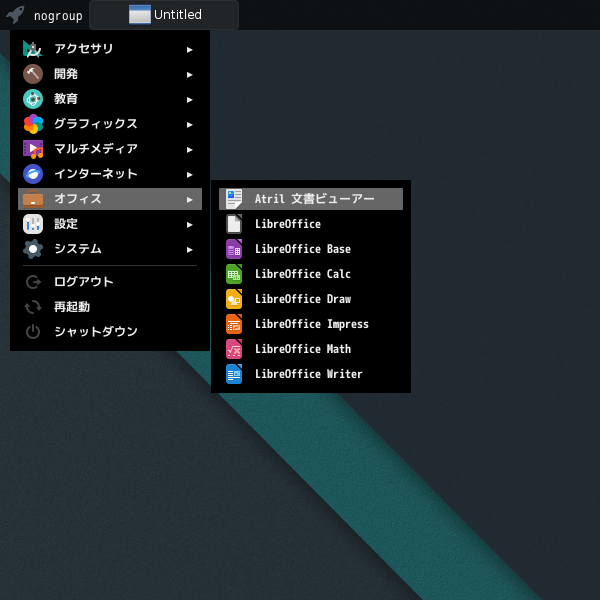Image resolution: width=600 pixels, height=600 pixels.
Task: Click the colorful グラフィックス icon
Action: click(33, 124)
